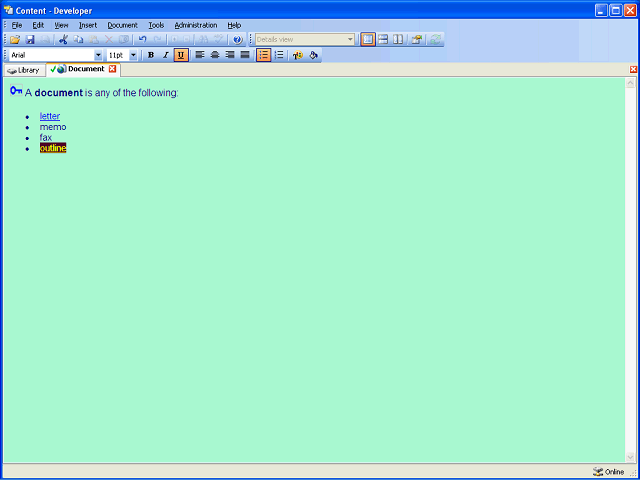Open the Document menu
640x480 pixels.
(x=122, y=25)
